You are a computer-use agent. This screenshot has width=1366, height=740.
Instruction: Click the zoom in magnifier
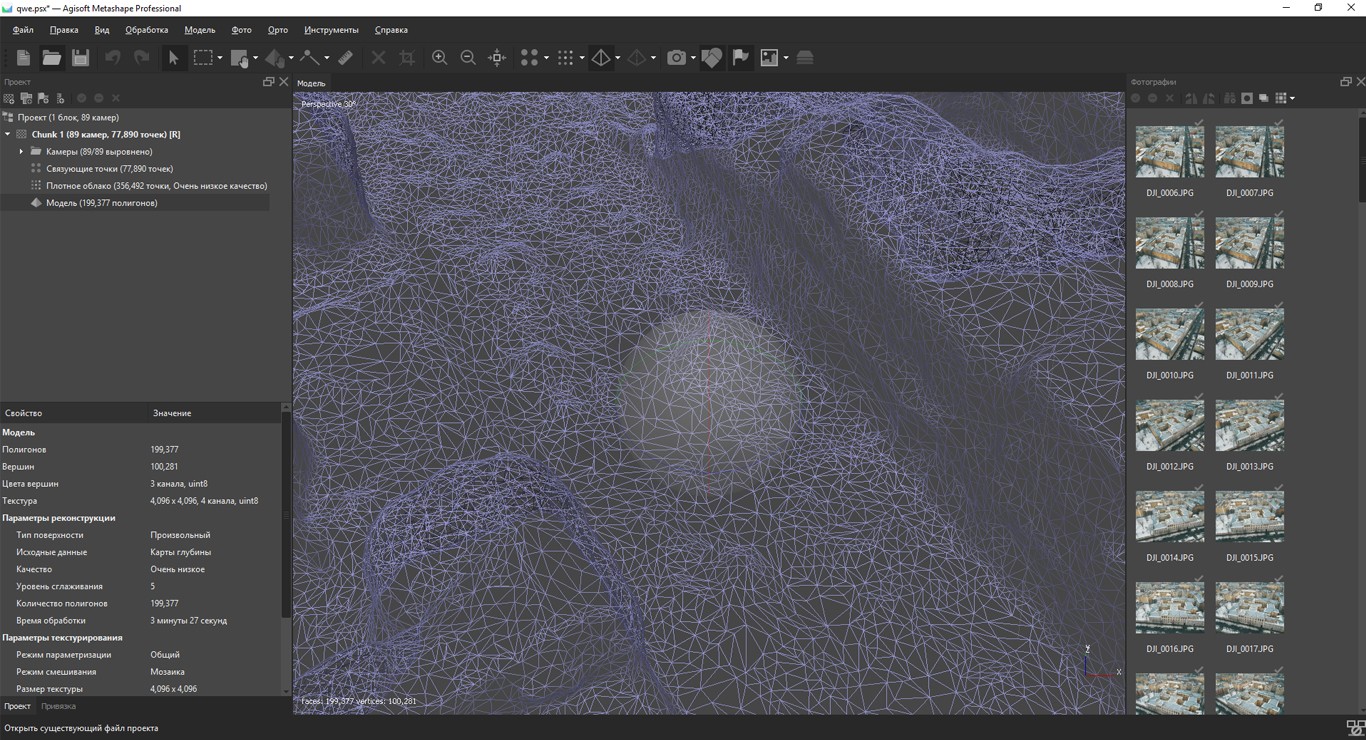[439, 58]
